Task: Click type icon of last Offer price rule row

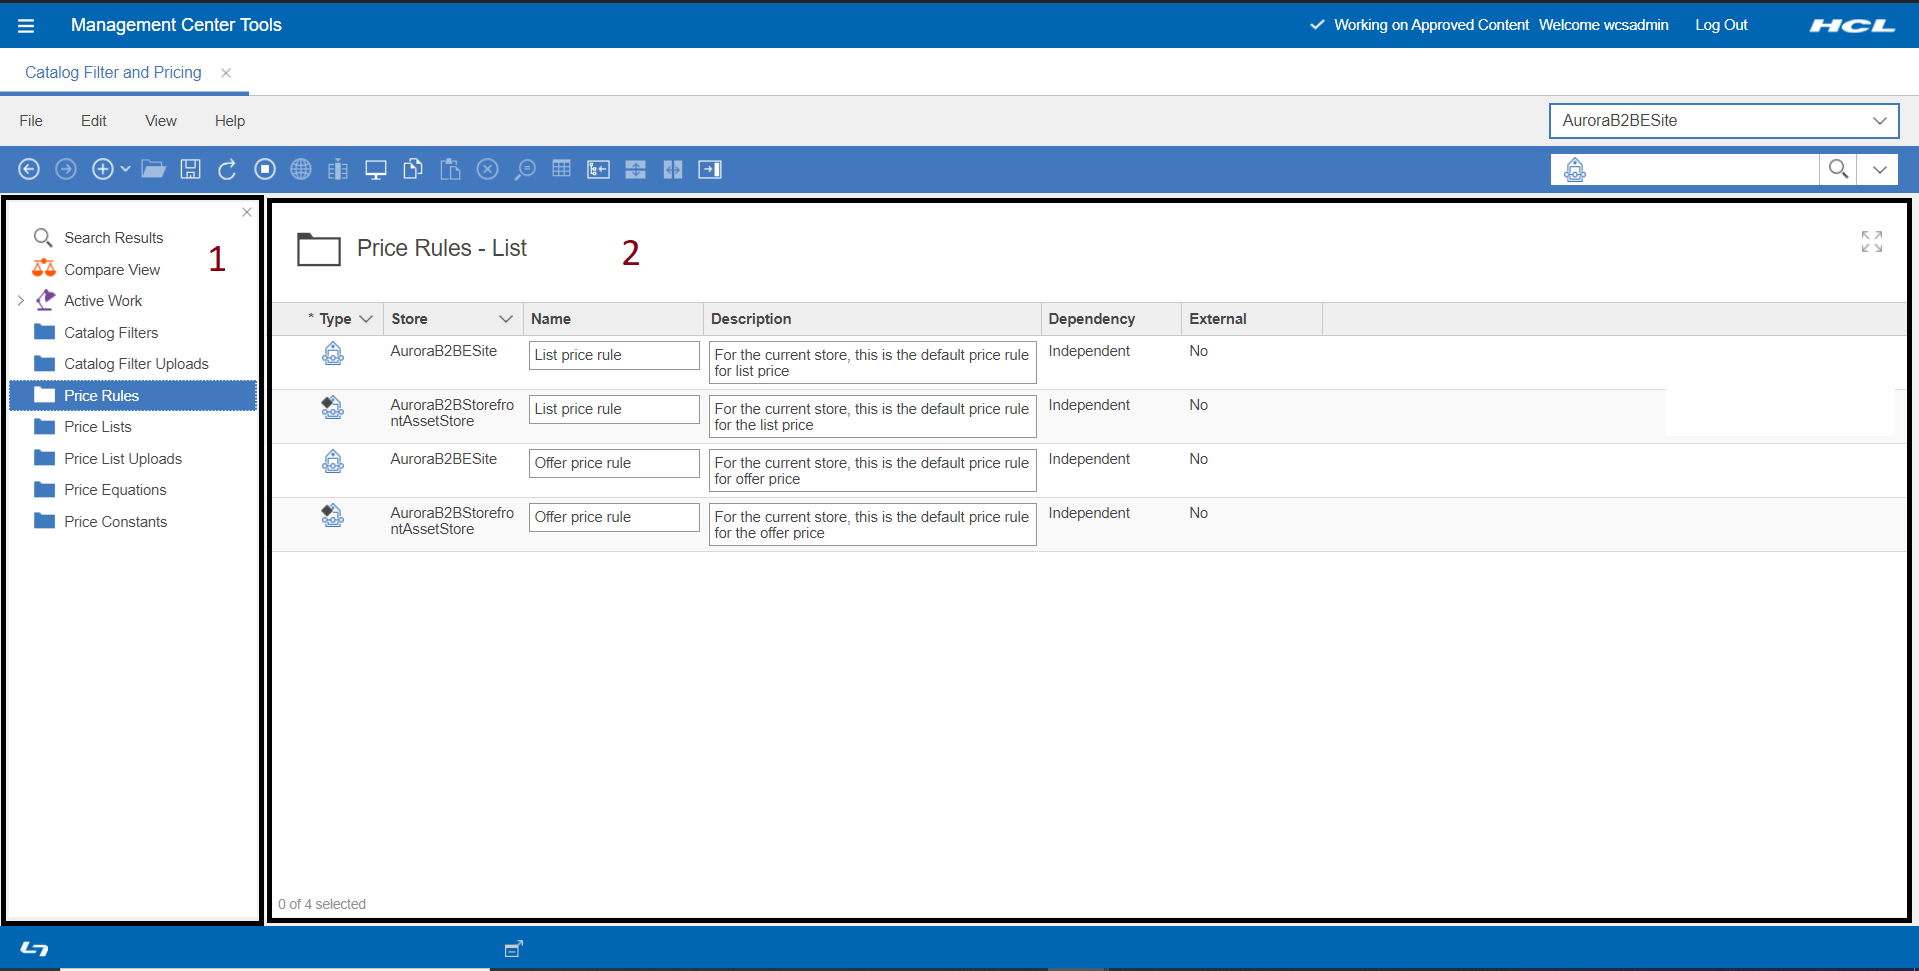Action: 333,515
